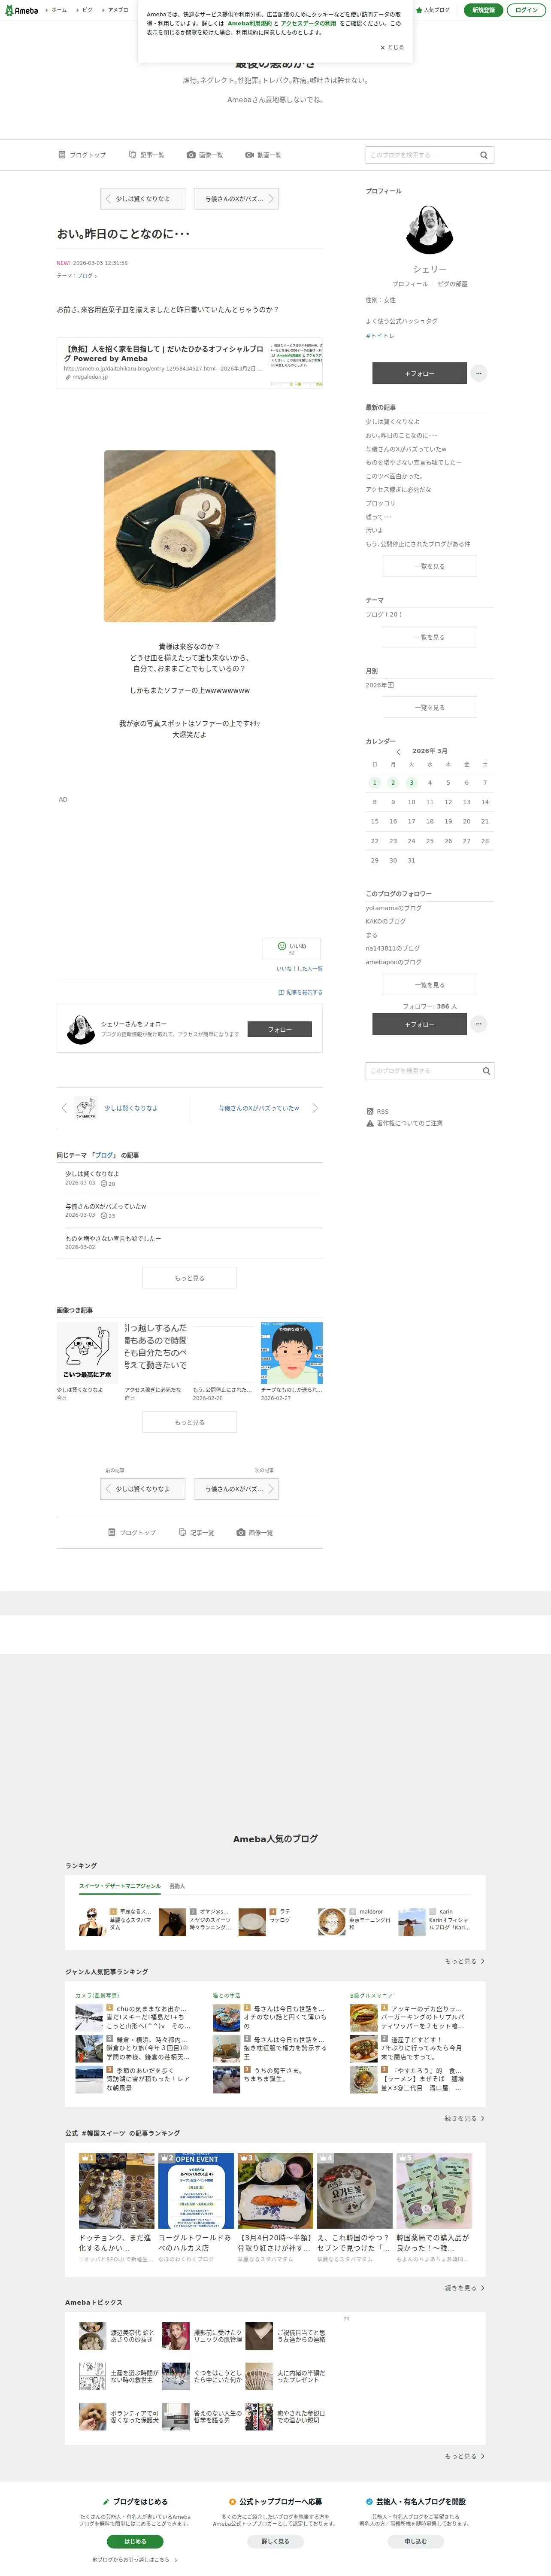Open the ピグの部屋 link
This screenshot has height=2576, width=551.
[452, 284]
